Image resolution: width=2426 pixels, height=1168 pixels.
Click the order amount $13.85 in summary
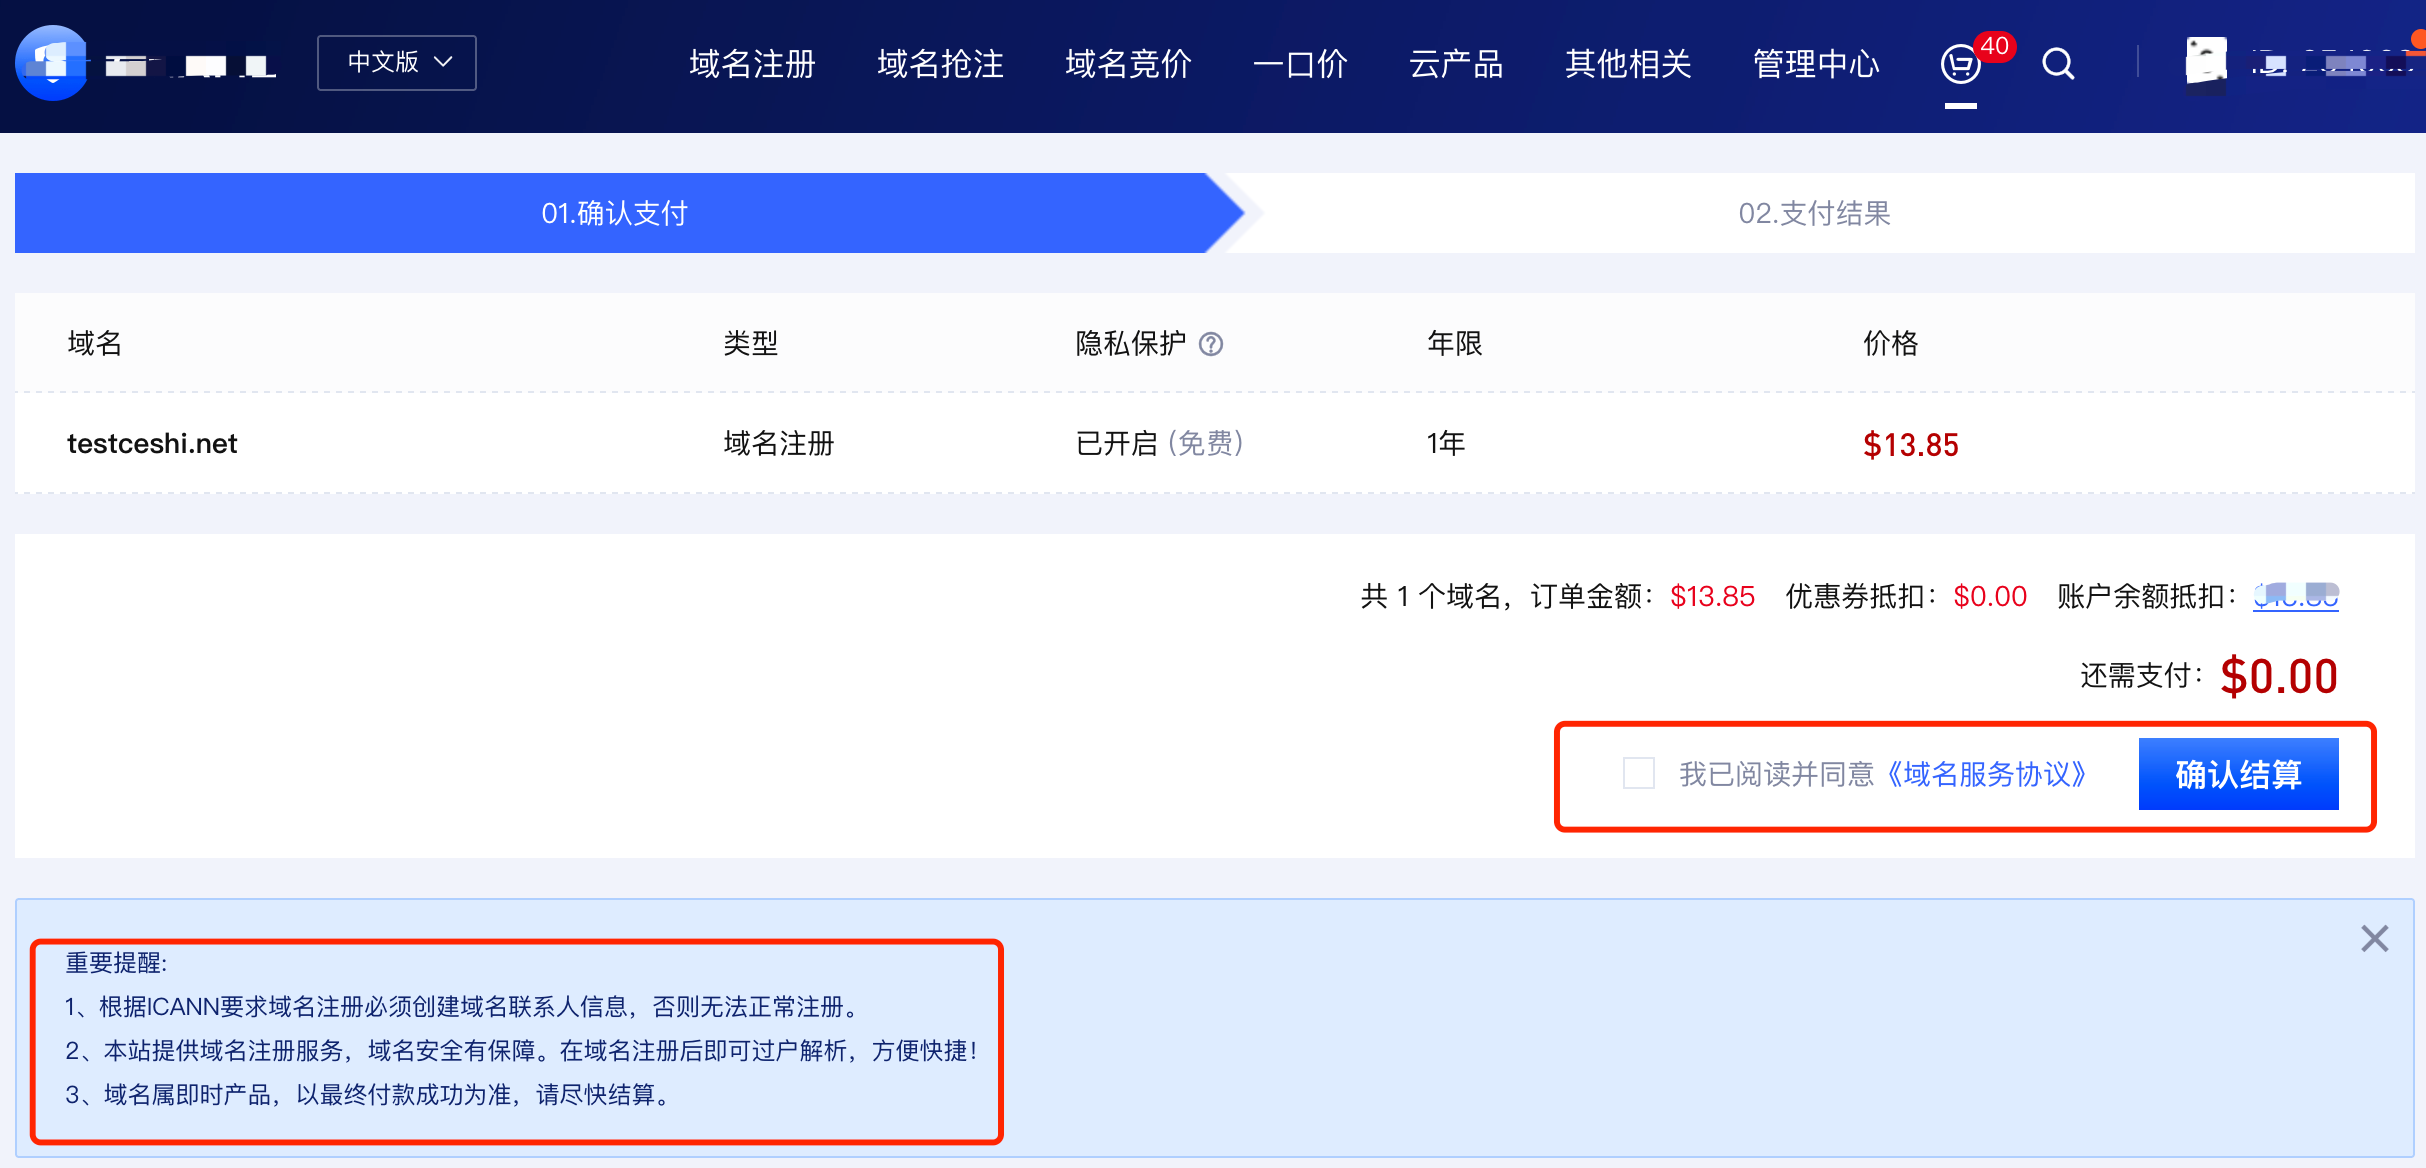coord(1712,596)
